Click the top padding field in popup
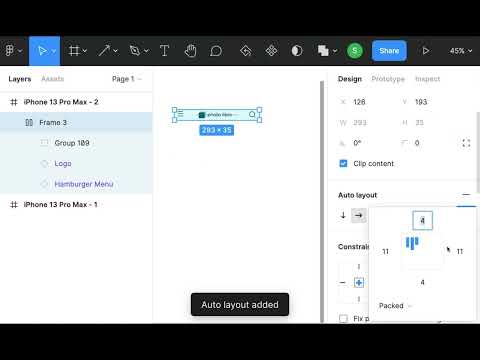 tap(422, 221)
